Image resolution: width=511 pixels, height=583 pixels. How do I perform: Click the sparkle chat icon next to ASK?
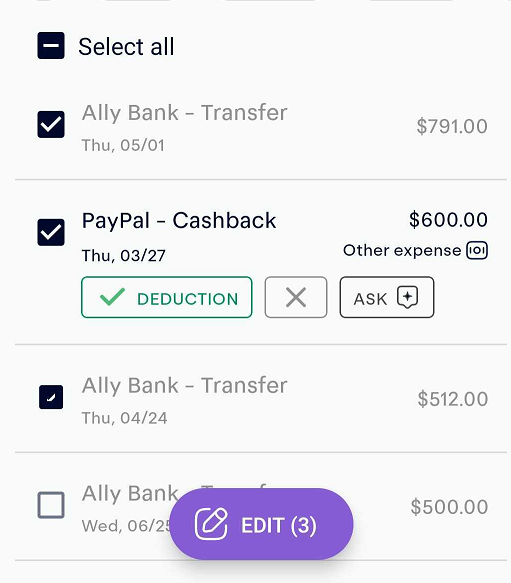[x=407, y=297]
